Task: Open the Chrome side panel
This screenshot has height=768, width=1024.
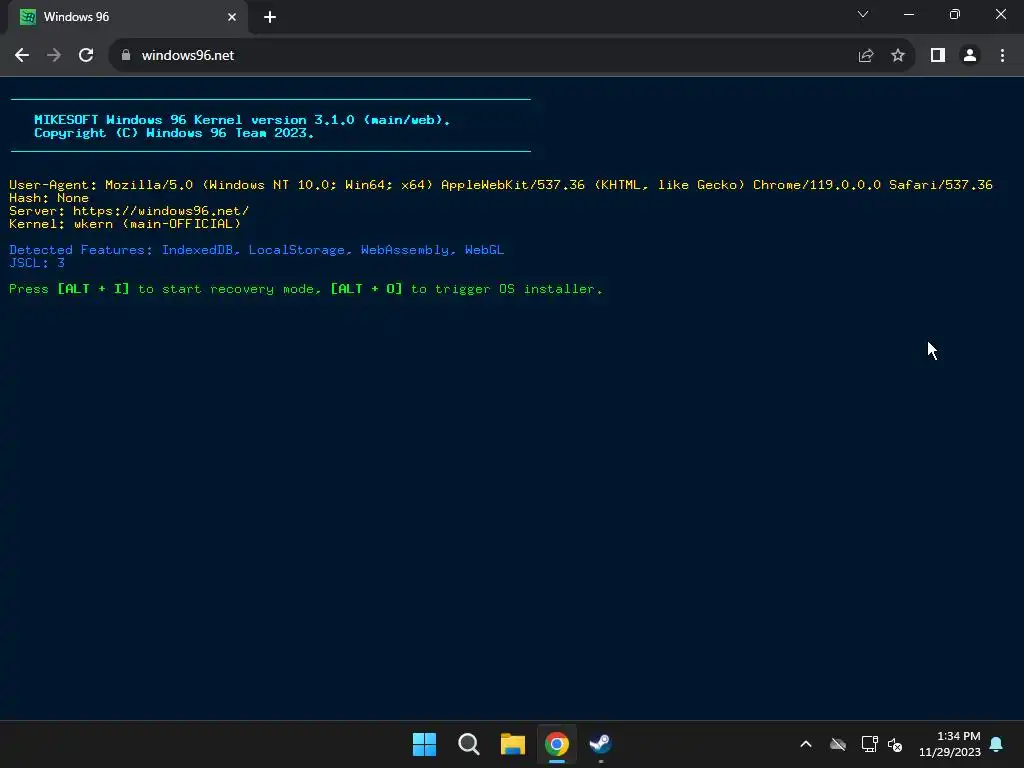Action: tap(938, 56)
